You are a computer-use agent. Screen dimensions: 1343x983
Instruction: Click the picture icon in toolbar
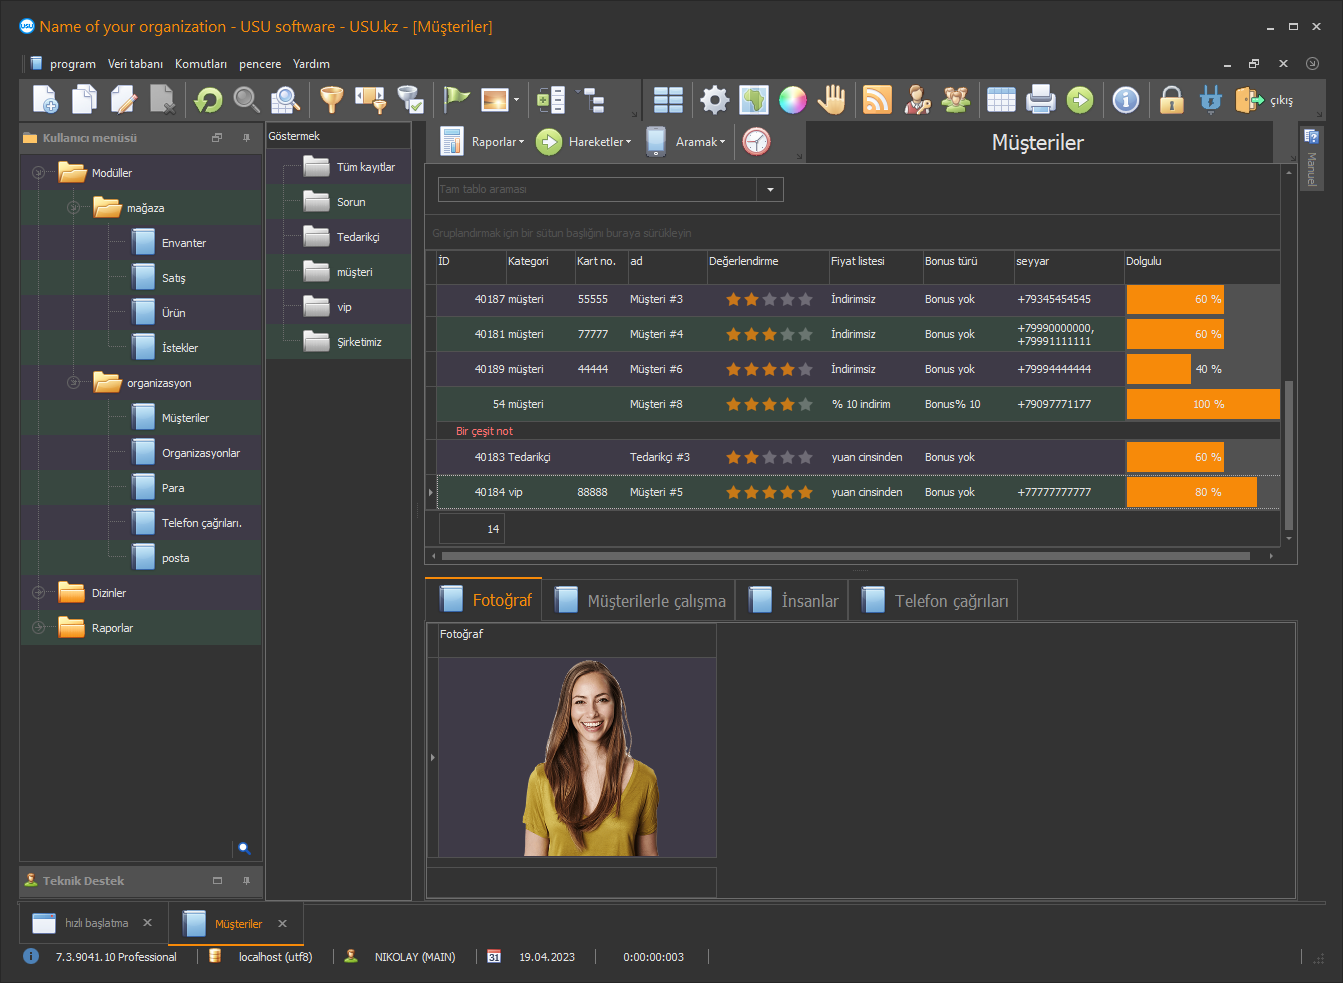point(495,100)
